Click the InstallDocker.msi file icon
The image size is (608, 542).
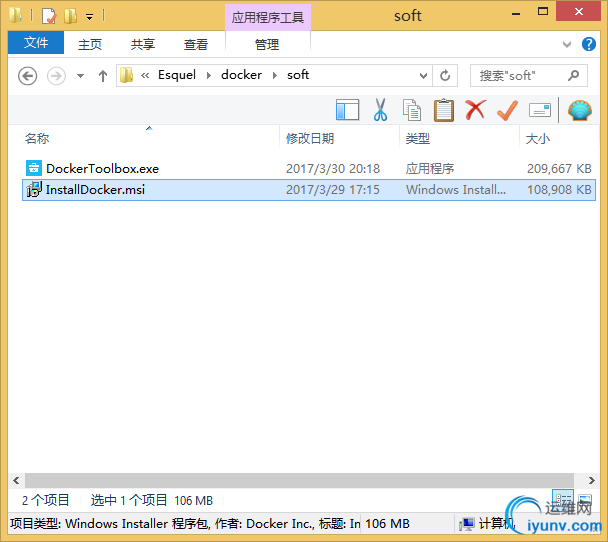pyautogui.click(x=34, y=190)
